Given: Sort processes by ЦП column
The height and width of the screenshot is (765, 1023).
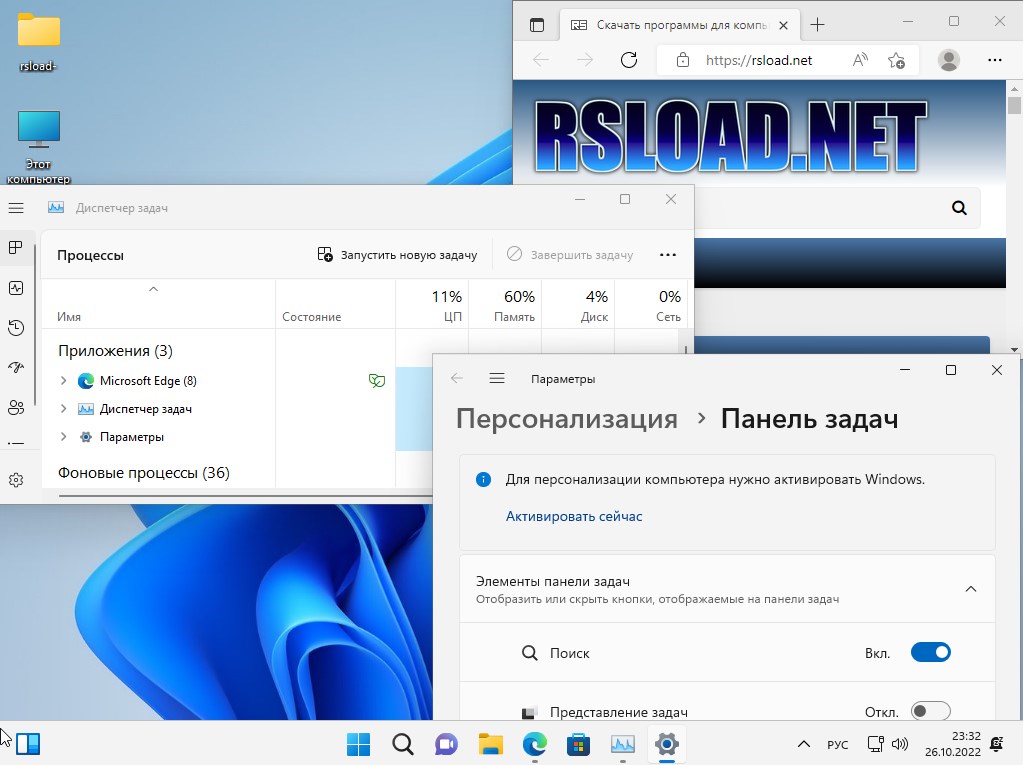Looking at the screenshot, I should (x=432, y=305).
